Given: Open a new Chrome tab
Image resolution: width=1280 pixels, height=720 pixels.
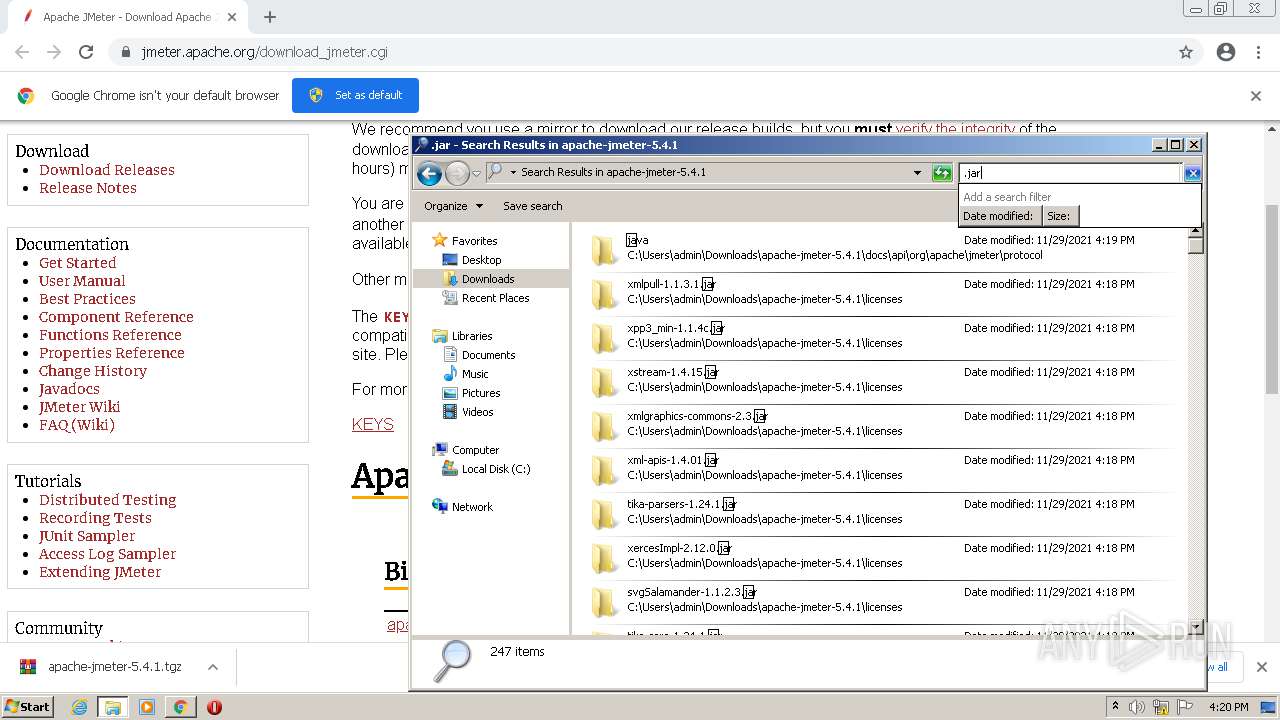Looking at the screenshot, I should click(x=270, y=17).
